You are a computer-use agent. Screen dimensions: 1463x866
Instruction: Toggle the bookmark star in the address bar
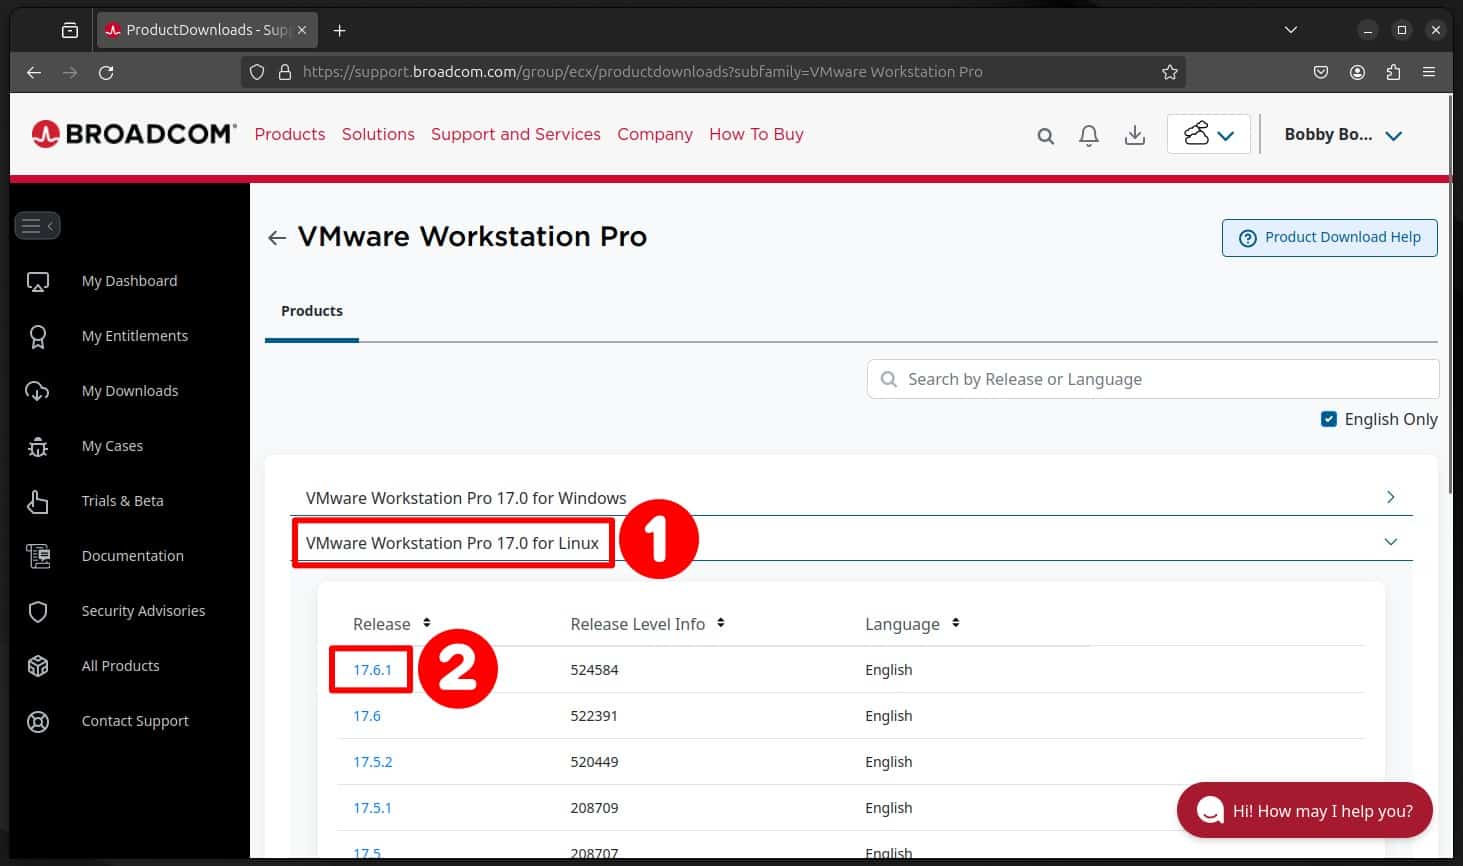[x=1169, y=72]
